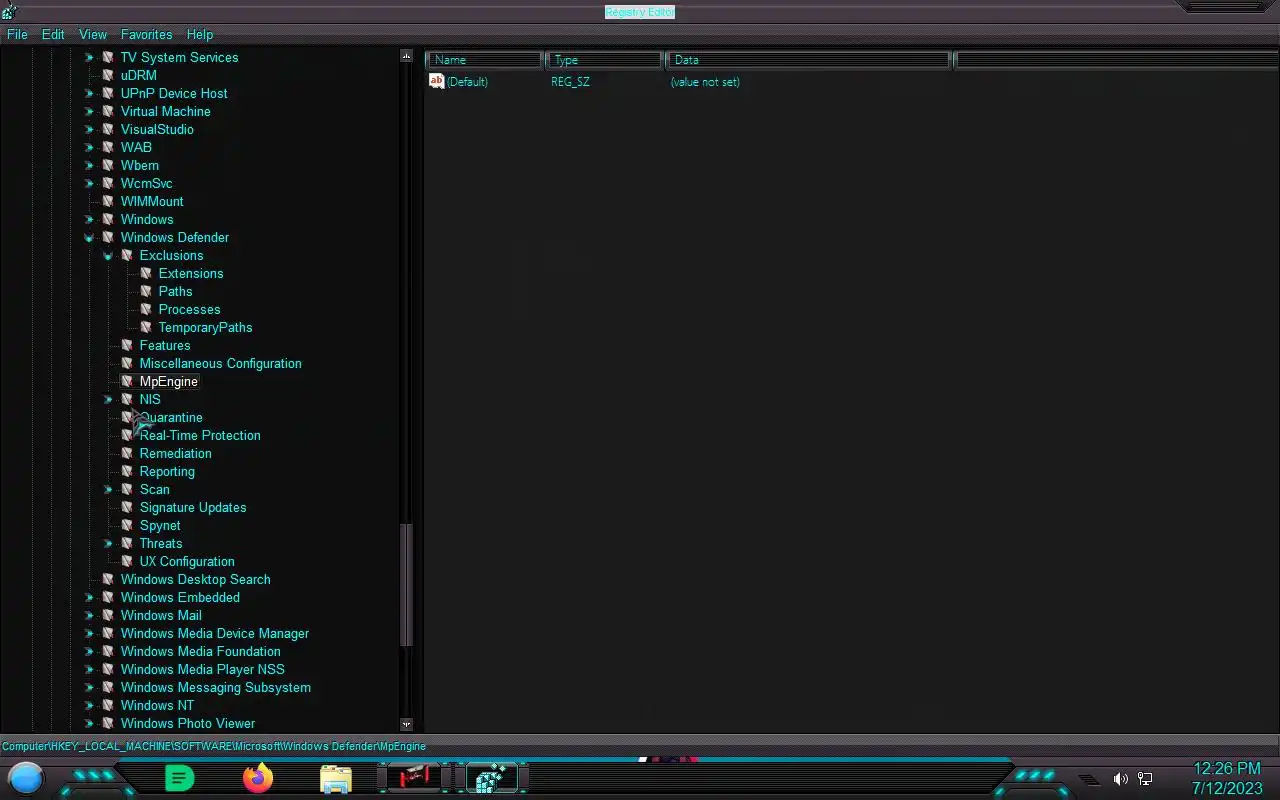
Task: Launch Firefox from the taskbar
Action: coord(258,778)
